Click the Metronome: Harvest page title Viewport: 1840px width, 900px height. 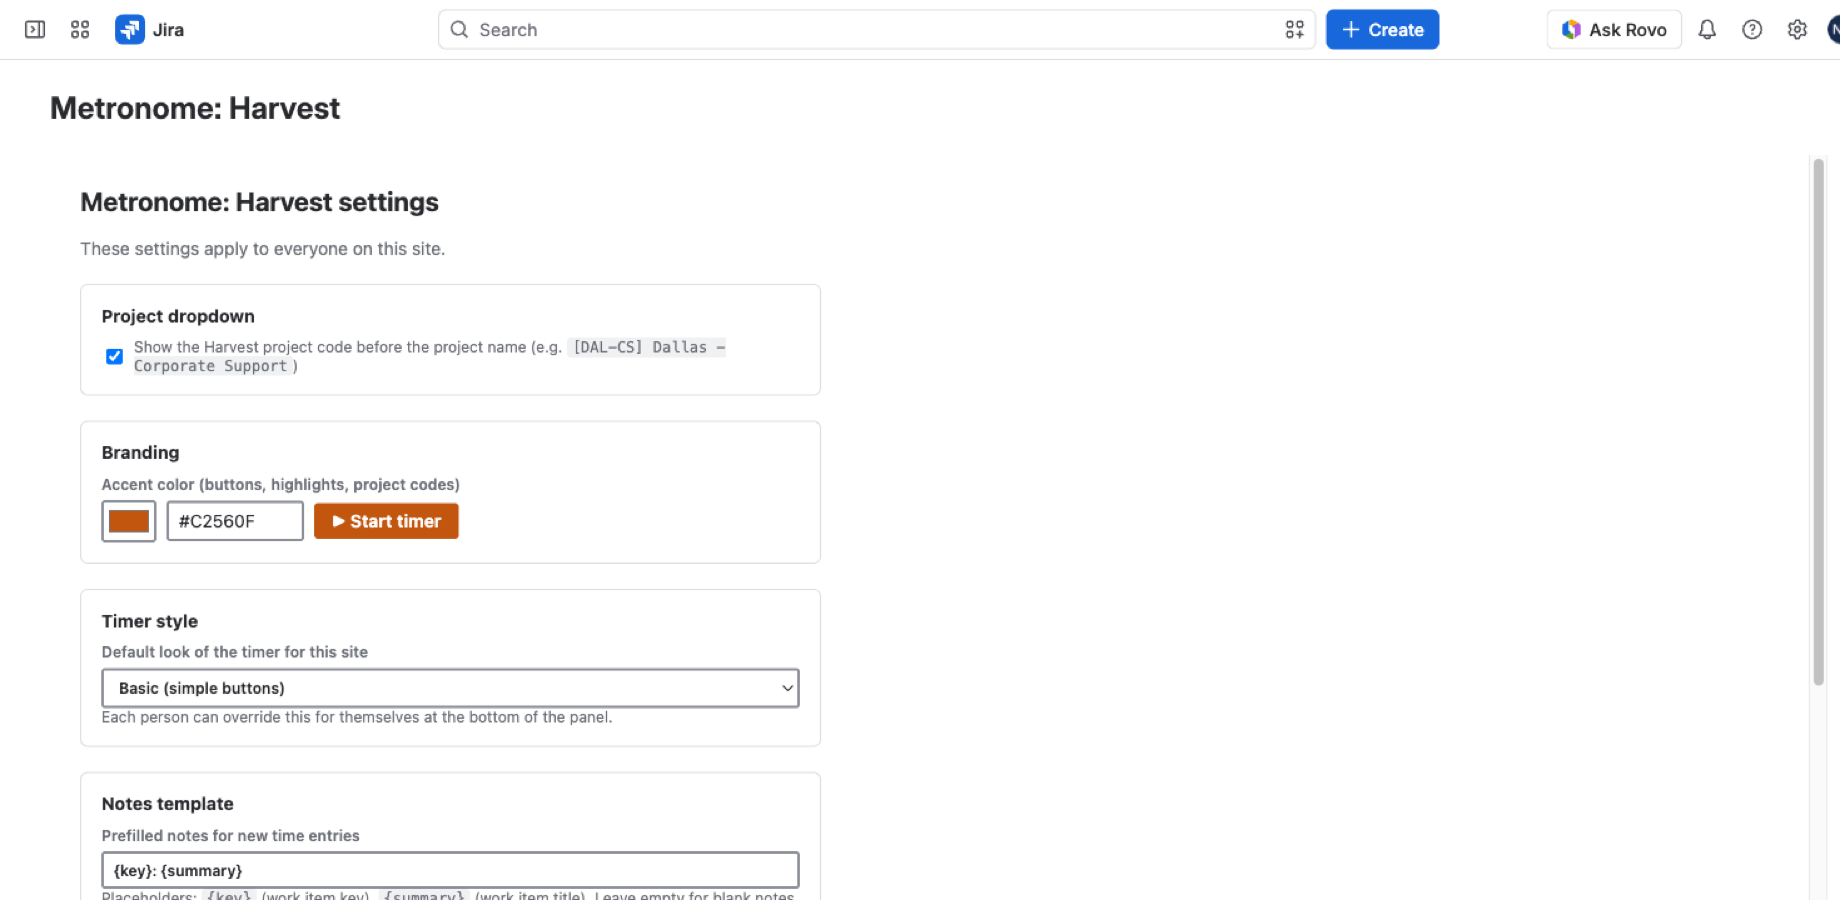[195, 108]
